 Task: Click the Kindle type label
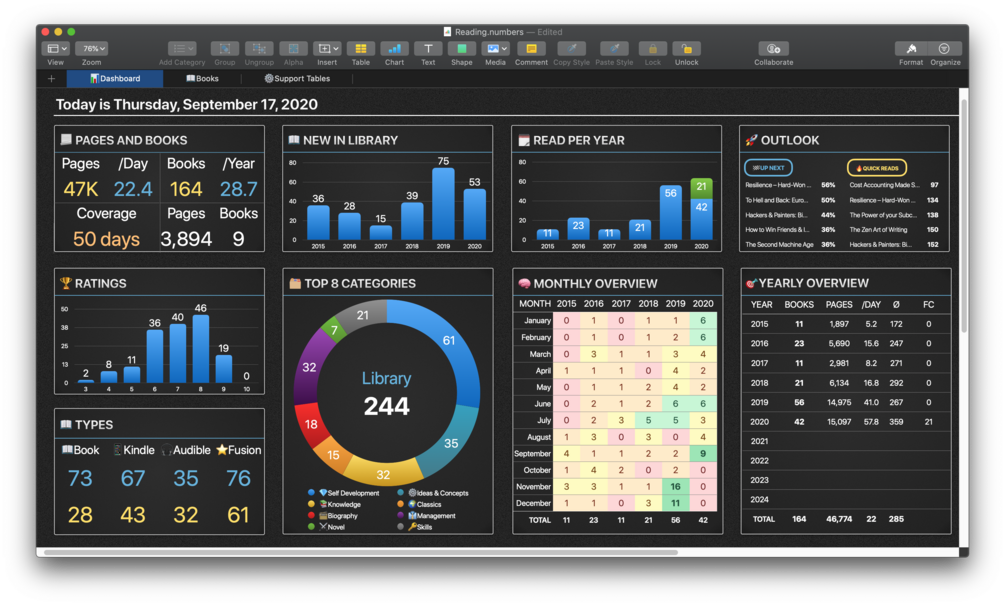point(134,450)
